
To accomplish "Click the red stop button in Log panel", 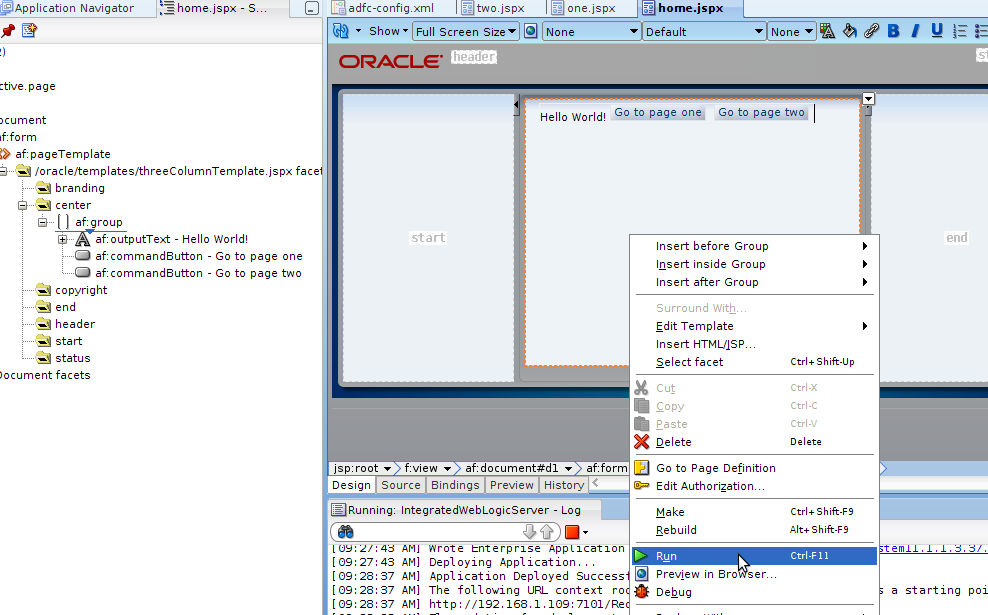I will click(x=572, y=532).
